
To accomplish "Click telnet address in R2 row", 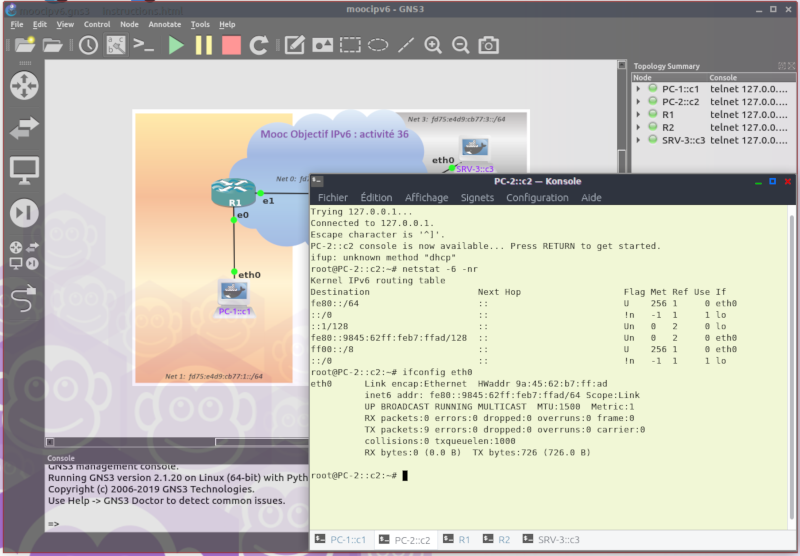I will coord(748,128).
